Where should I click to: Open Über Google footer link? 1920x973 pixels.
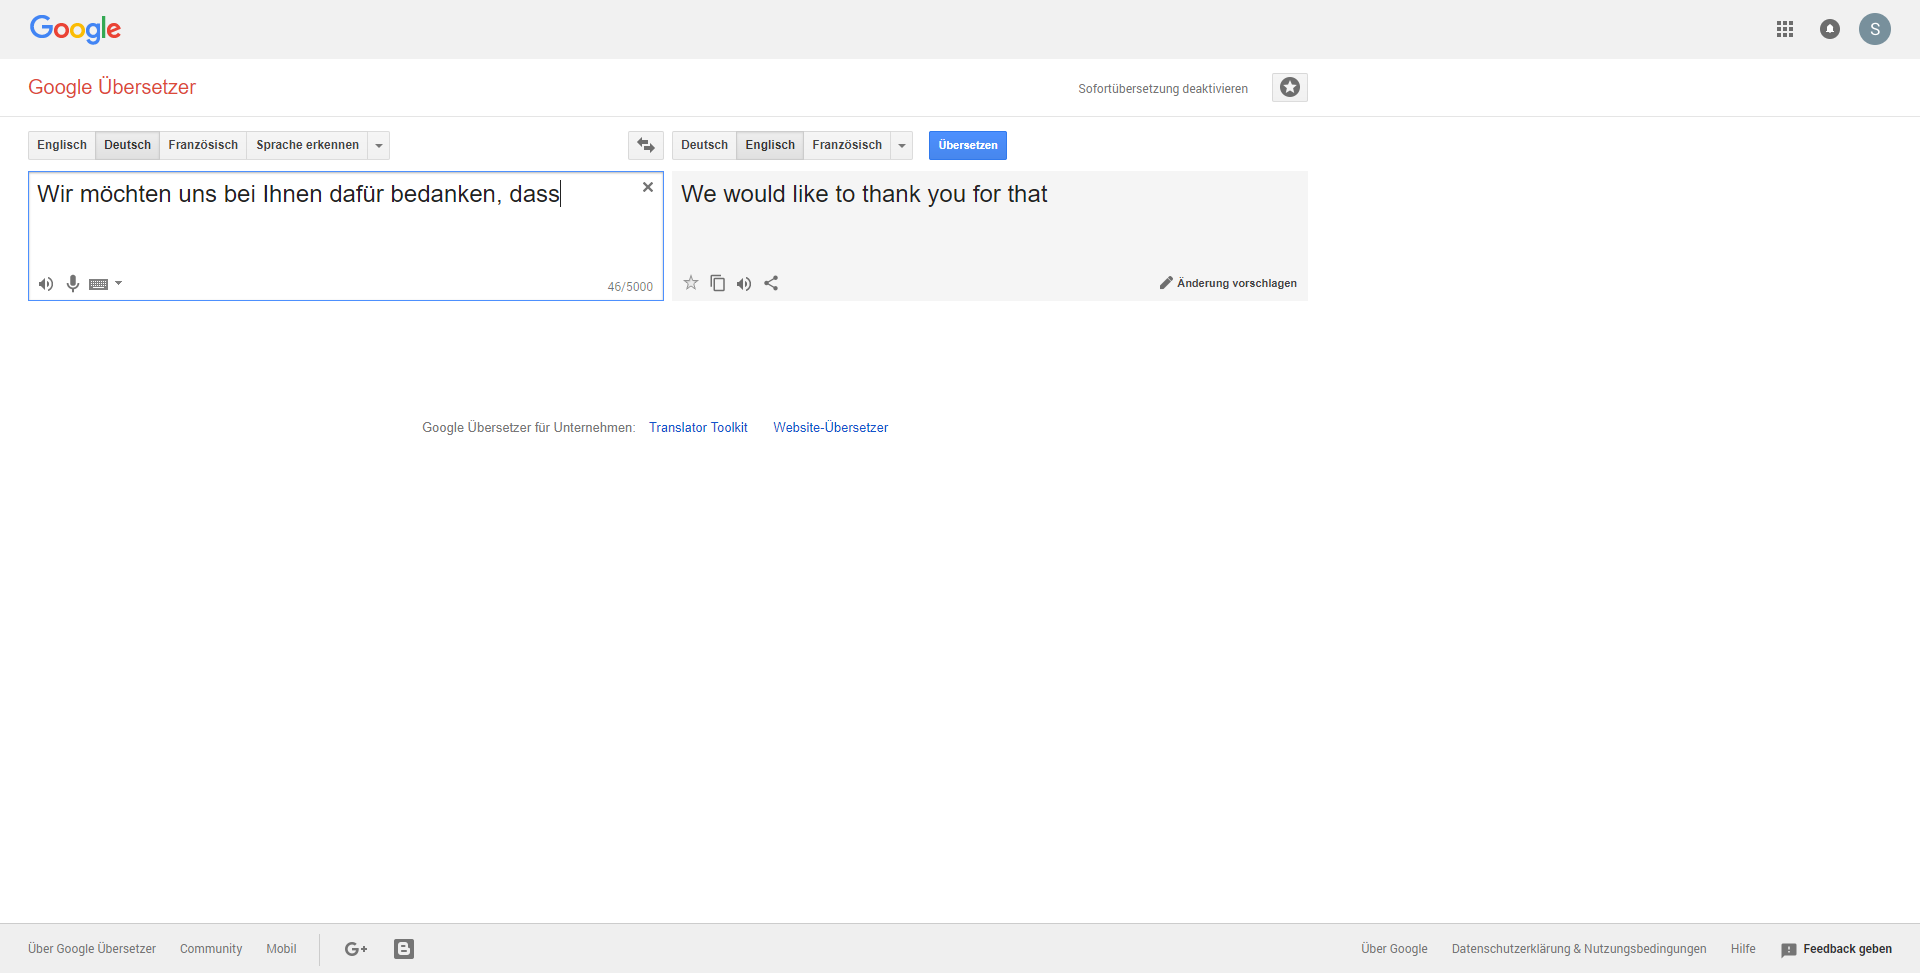pyautogui.click(x=1394, y=949)
